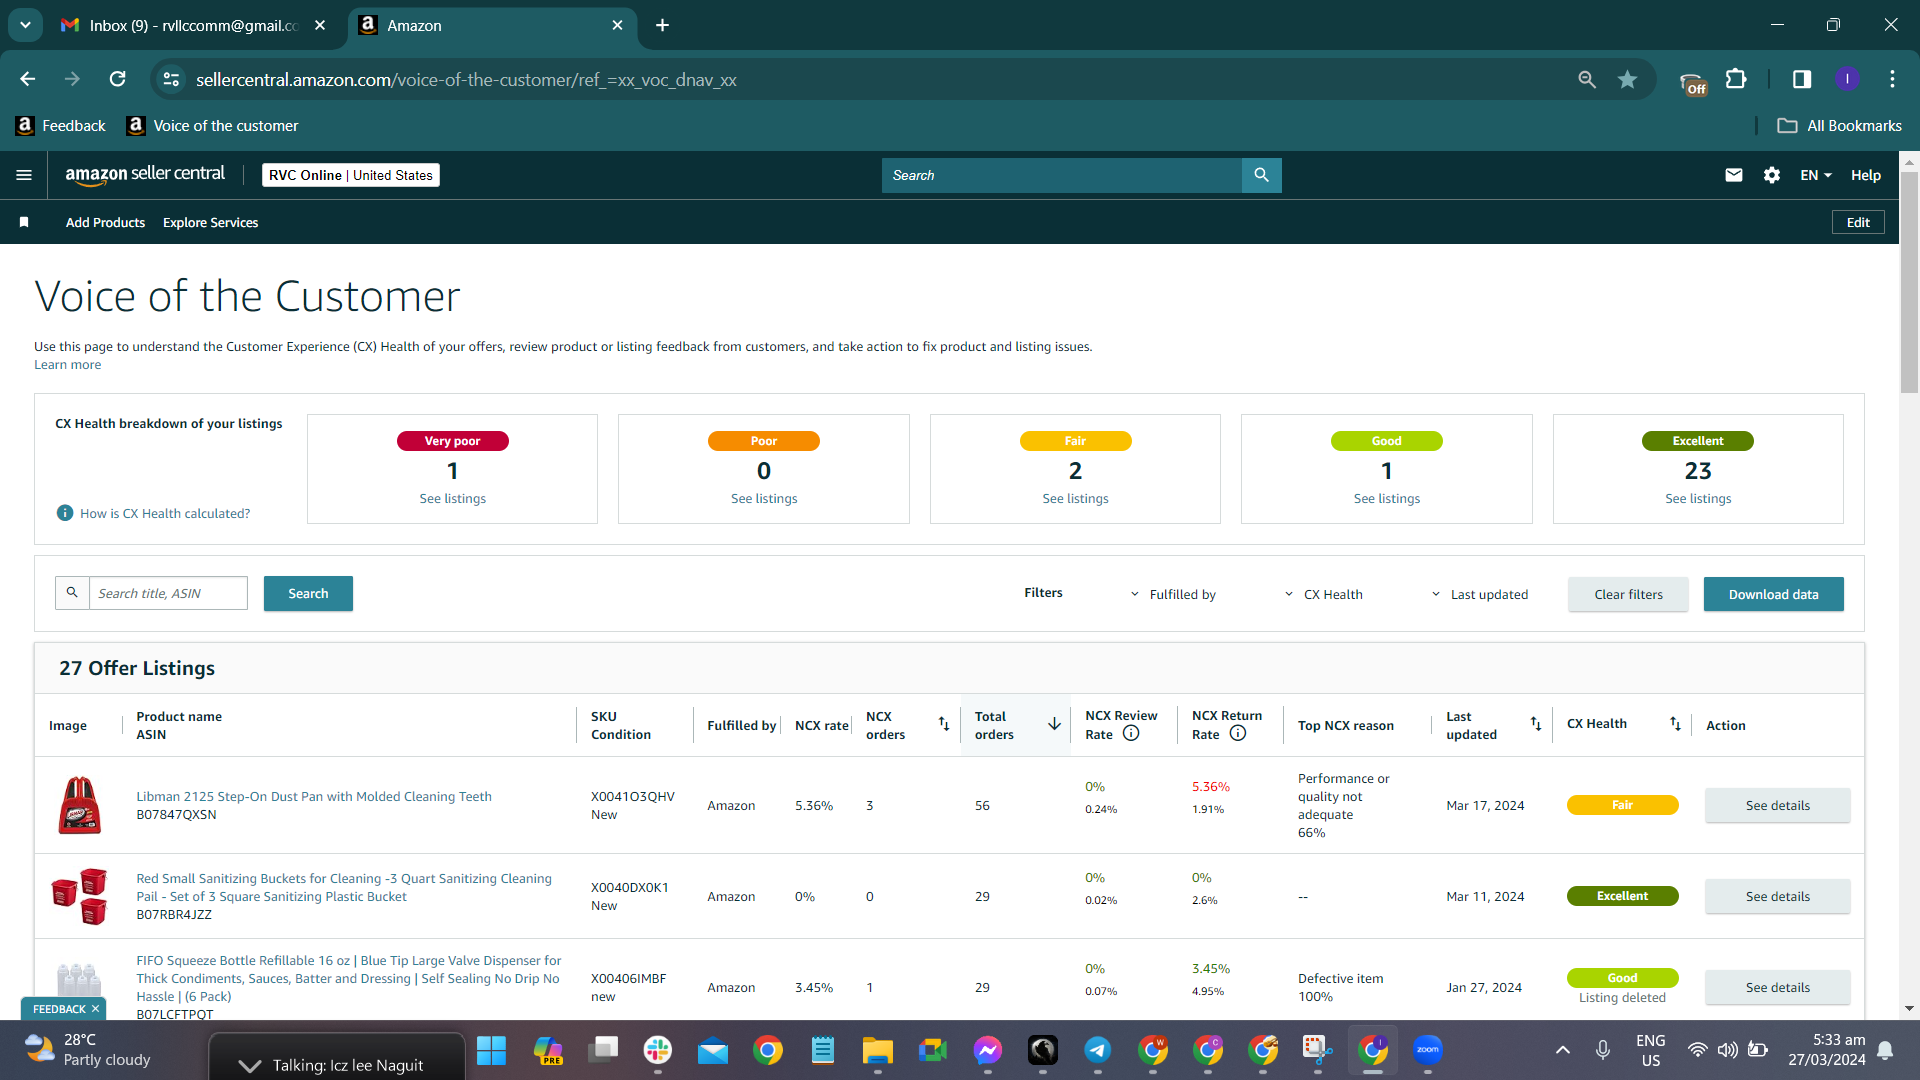
Task: Open the Voice of the customer bookmark
Action: pyautogui.click(x=213, y=126)
